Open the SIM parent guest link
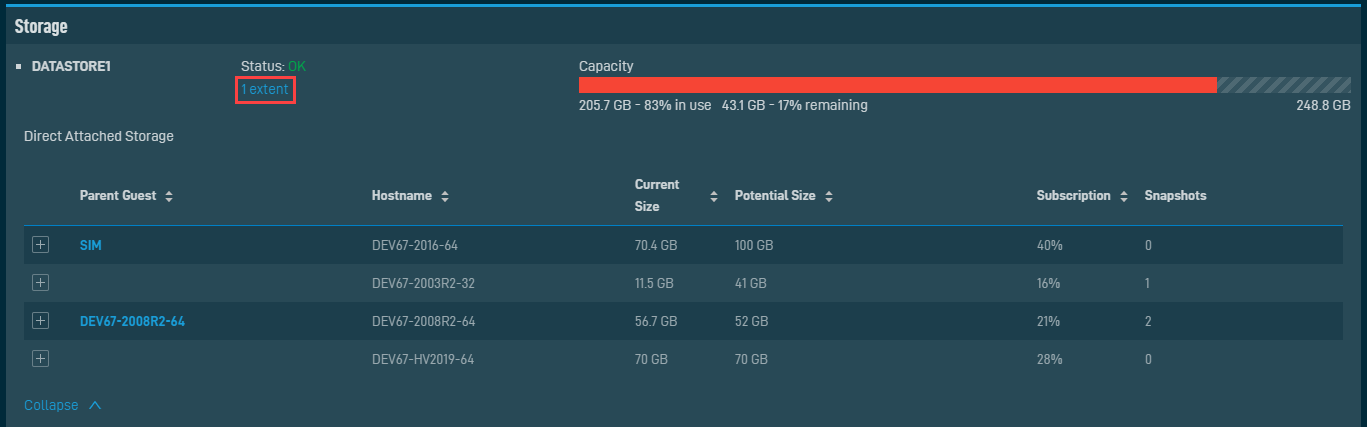Image resolution: width=1367 pixels, height=427 pixels. [90, 245]
